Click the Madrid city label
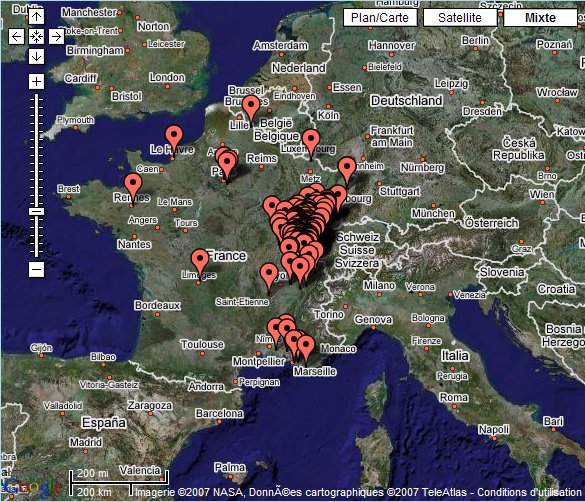The image size is (585, 502). pyautogui.click(x=85, y=442)
